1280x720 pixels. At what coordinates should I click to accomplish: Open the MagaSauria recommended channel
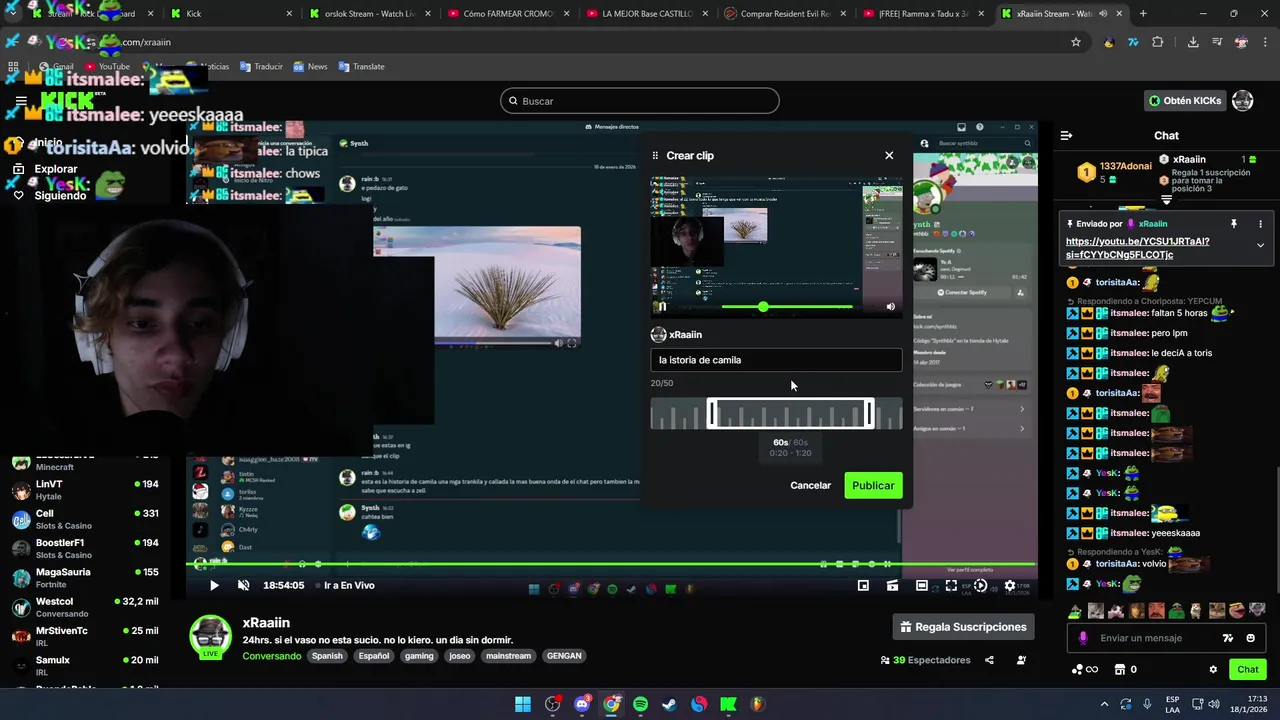[85, 578]
